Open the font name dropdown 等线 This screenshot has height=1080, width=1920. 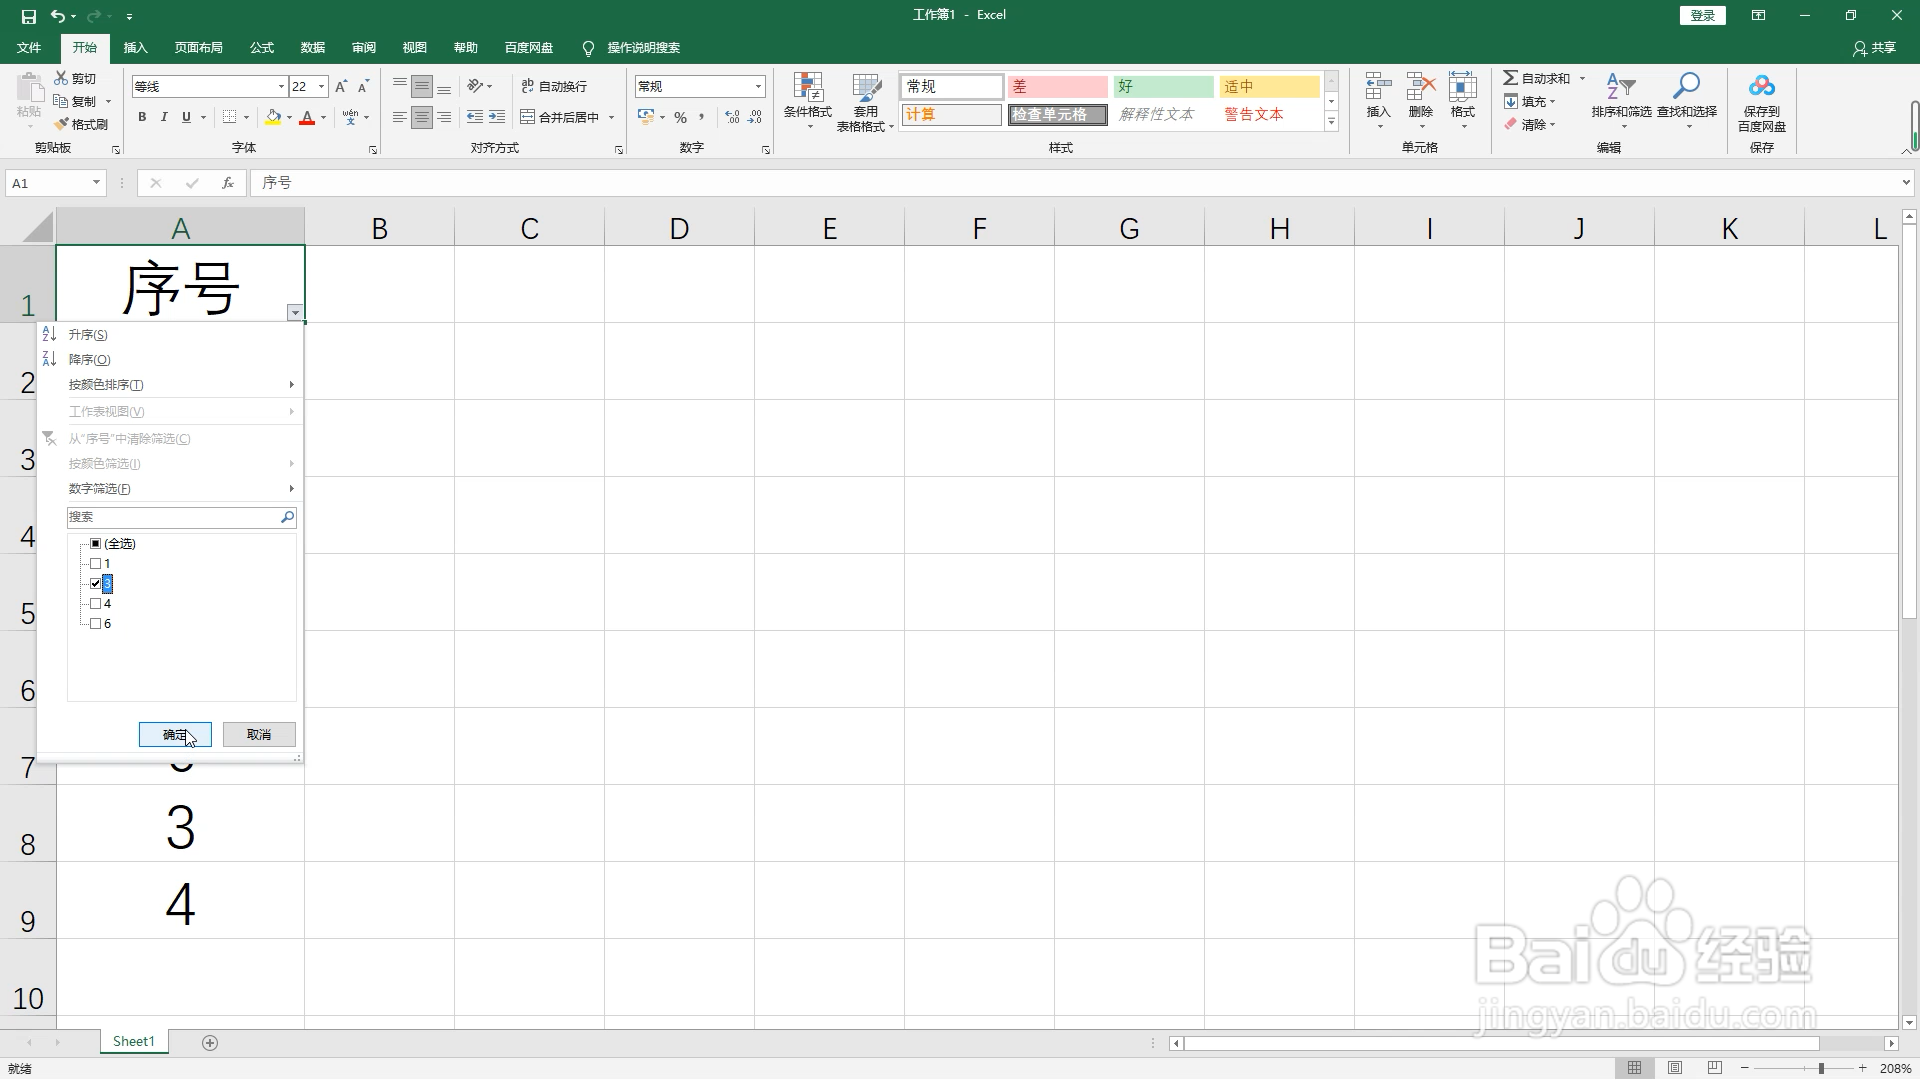point(281,87)
